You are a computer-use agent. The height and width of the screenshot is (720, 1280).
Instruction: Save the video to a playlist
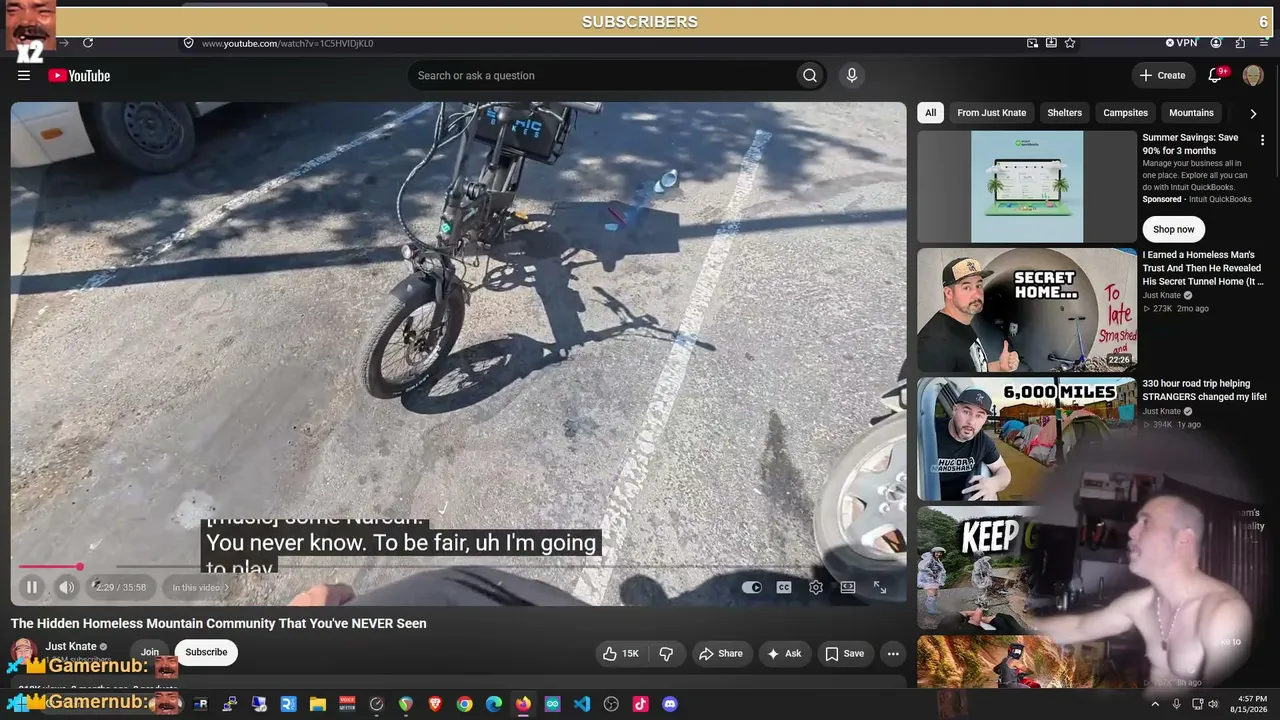844,654
